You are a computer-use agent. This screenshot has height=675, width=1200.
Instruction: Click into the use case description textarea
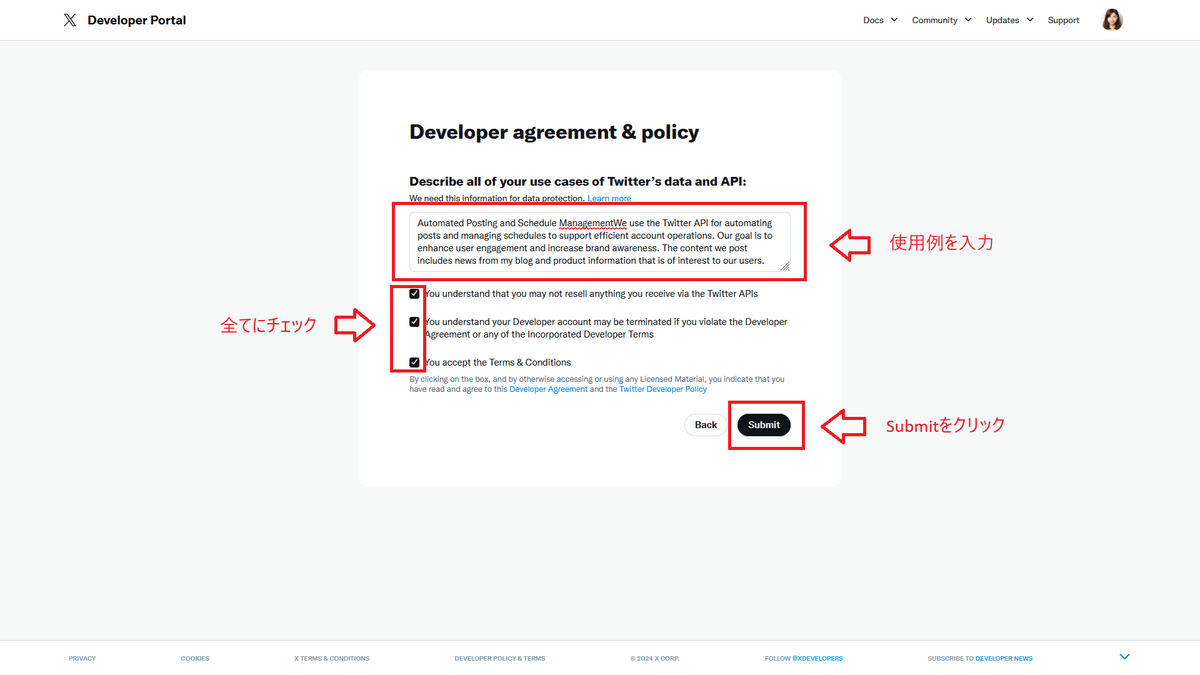pos(600,242)
